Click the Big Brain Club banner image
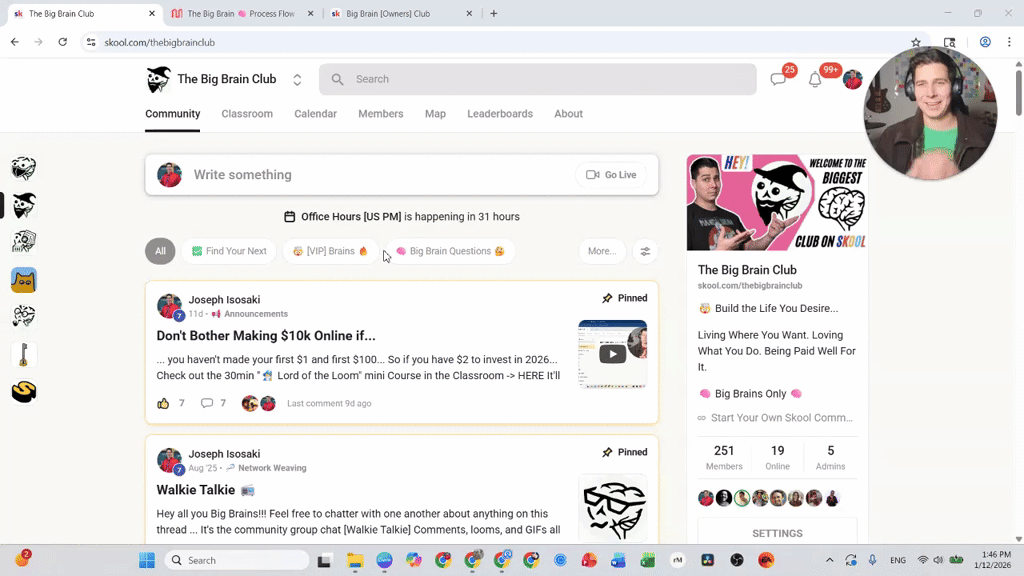Image resolution: width=1024 pixels, height=576 pixels. tap(777, 202)
